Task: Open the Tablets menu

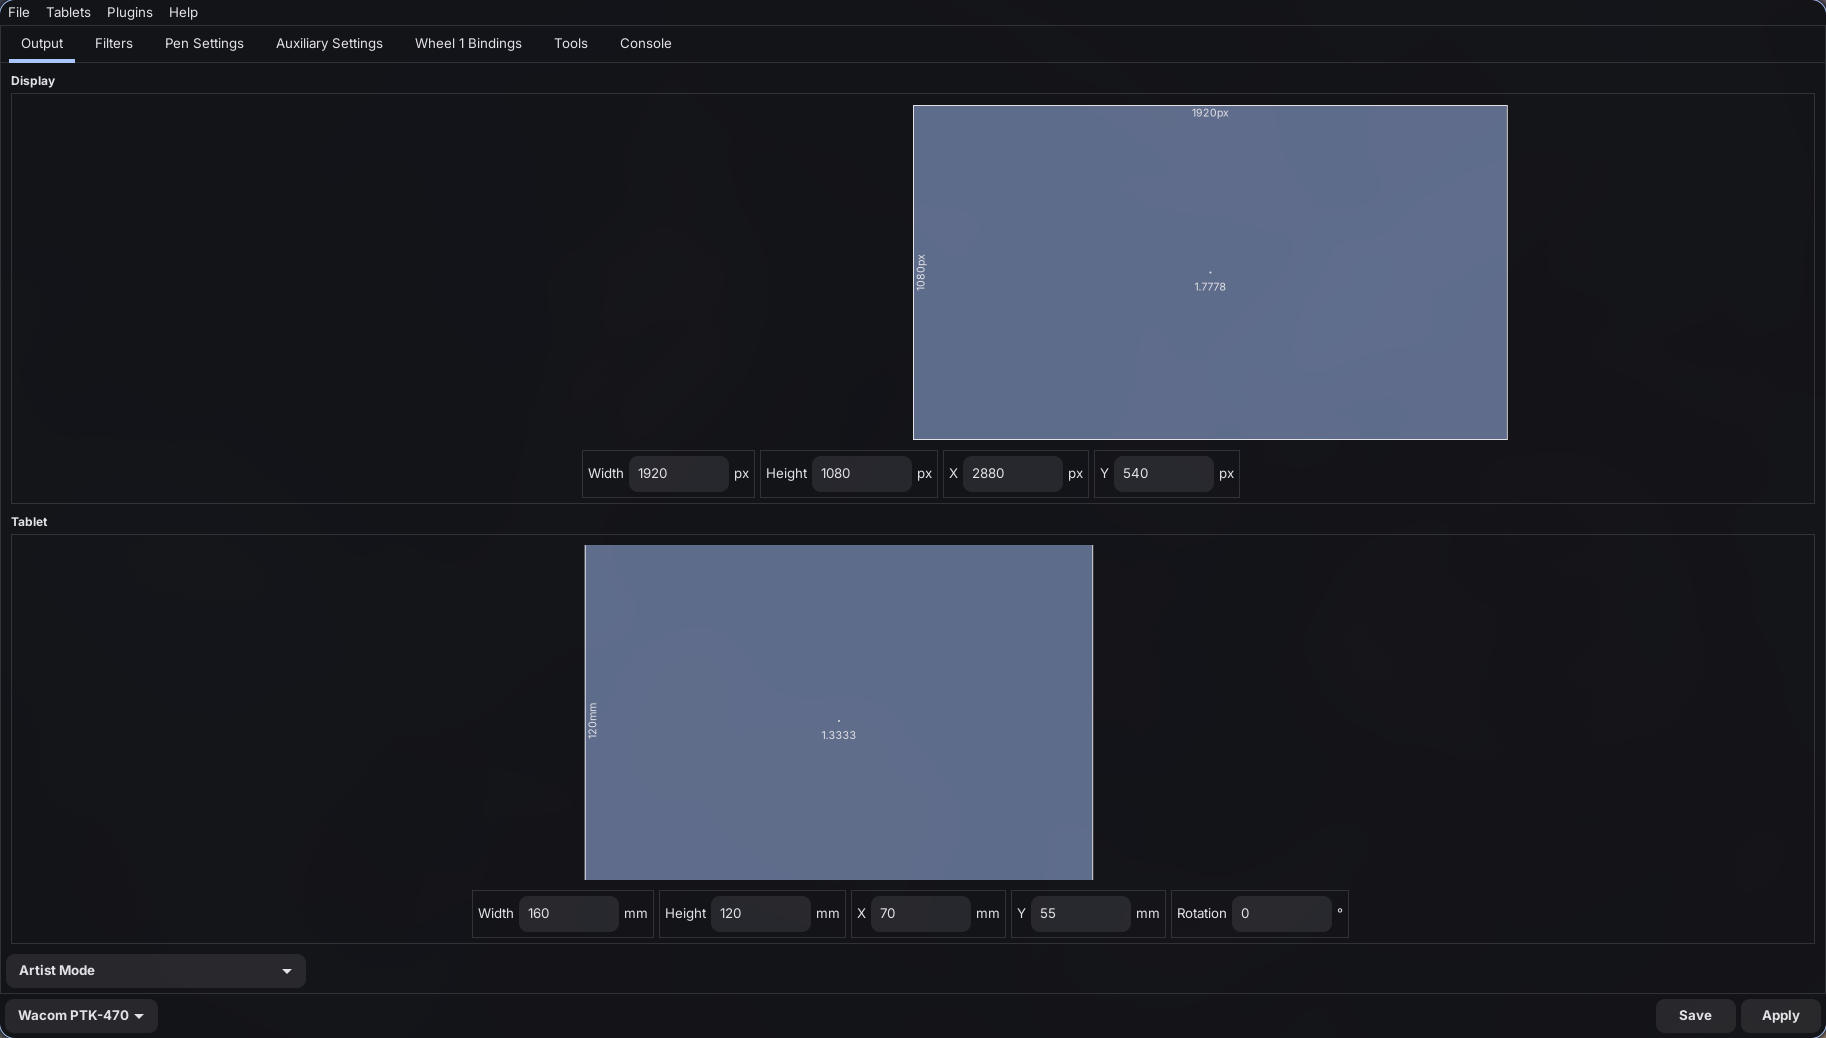Action: point(68,12)
